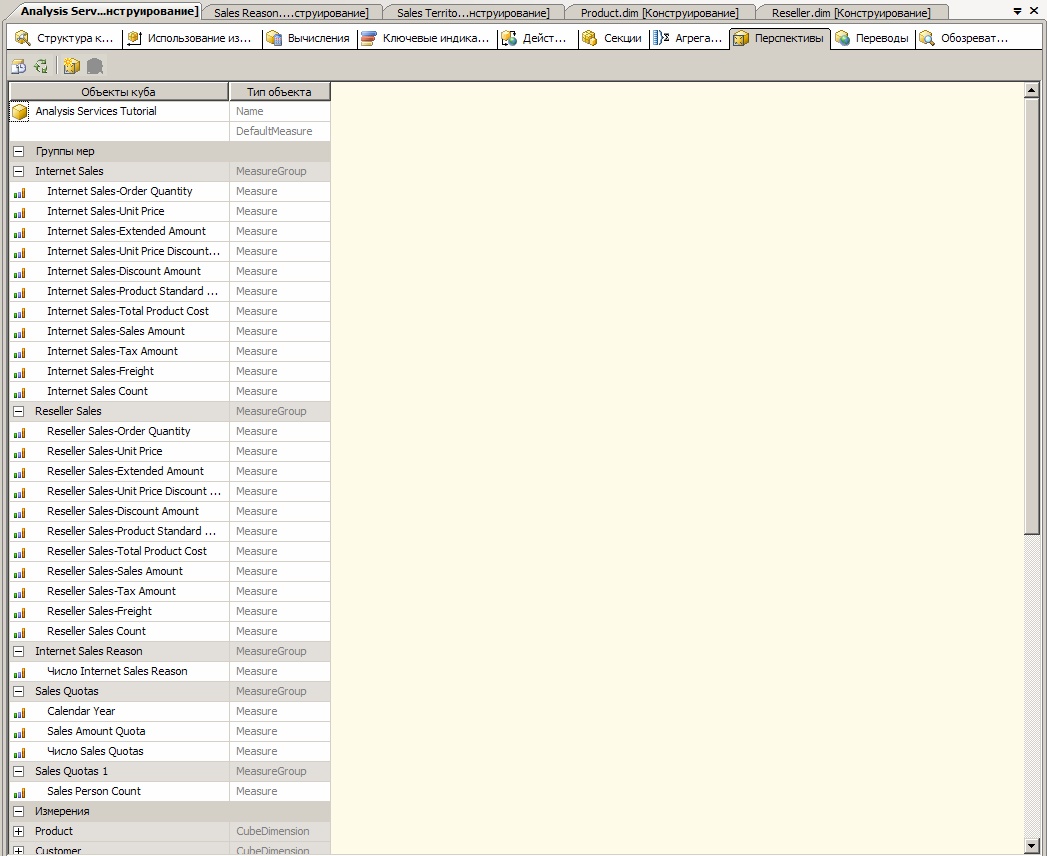Collapse the Sales Quotas 1 measure group
This screenshot has width=1047, height=856.
click(19, 772)
